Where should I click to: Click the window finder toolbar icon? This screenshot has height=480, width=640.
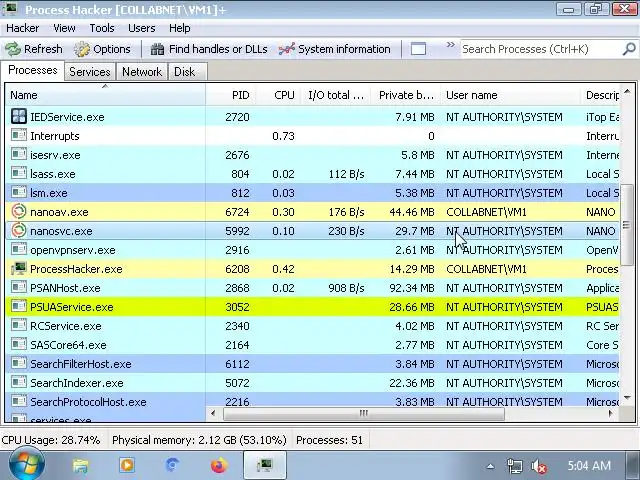(418, 49)
